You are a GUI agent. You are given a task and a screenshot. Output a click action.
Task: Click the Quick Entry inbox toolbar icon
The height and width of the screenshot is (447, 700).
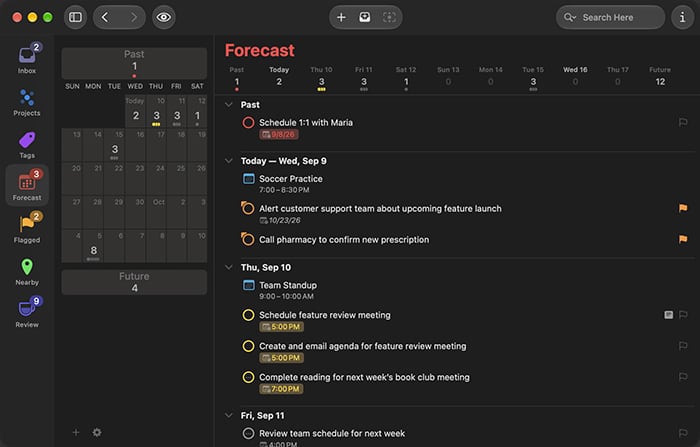click(x=365, y=17)
